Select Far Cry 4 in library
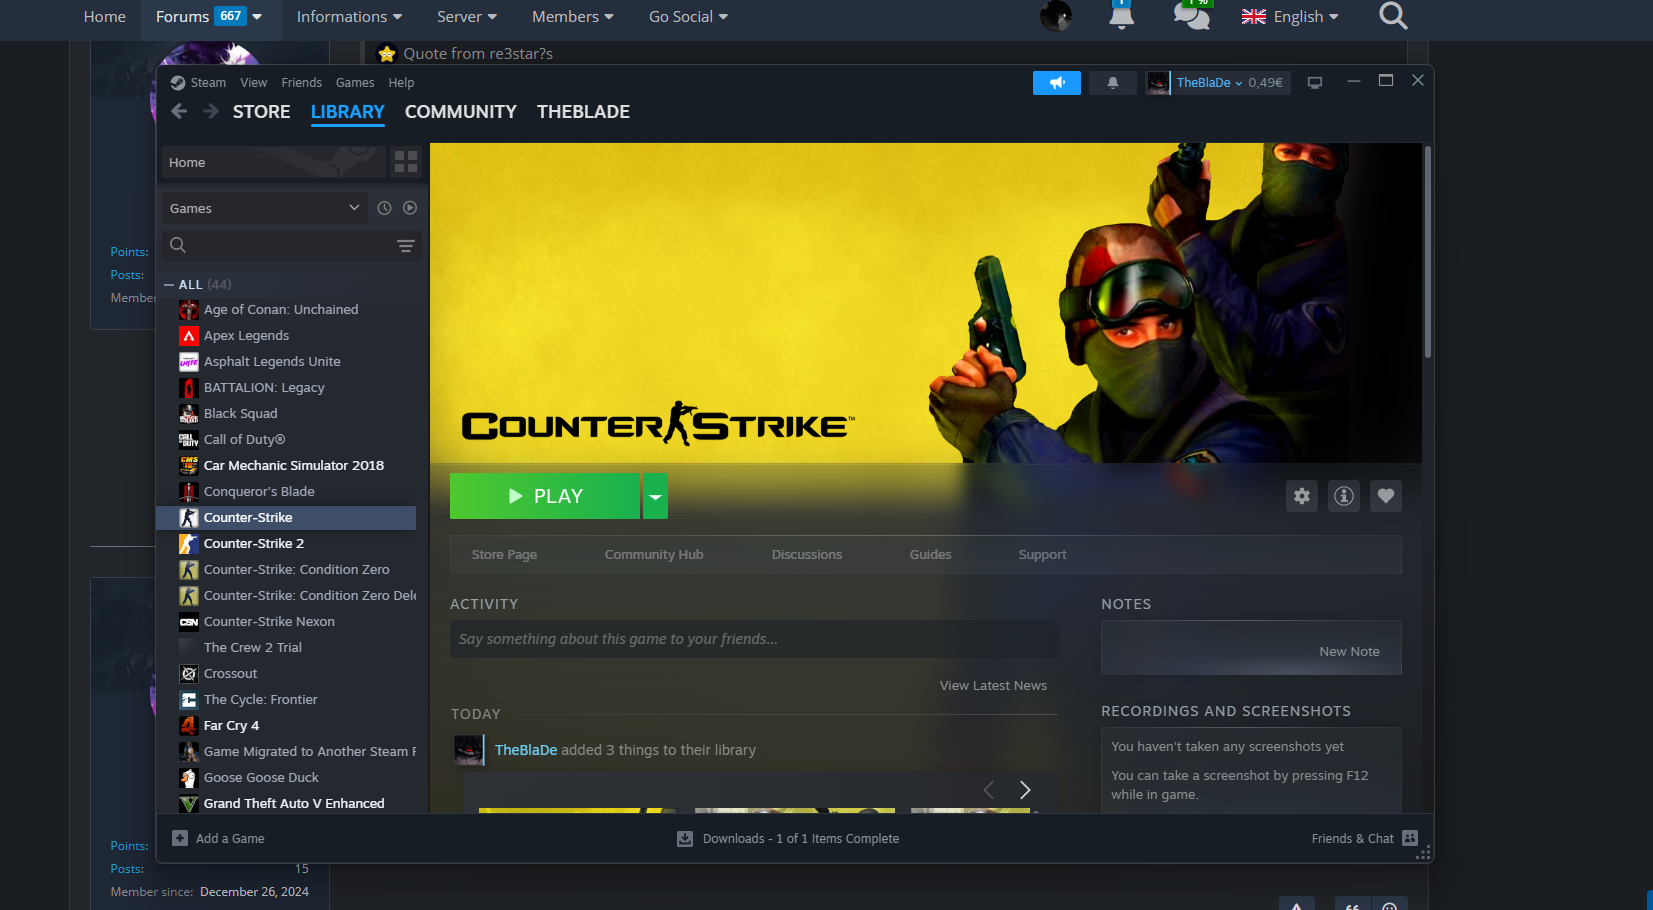Screen dimensions: 1653x910 [x=231, y=726]
